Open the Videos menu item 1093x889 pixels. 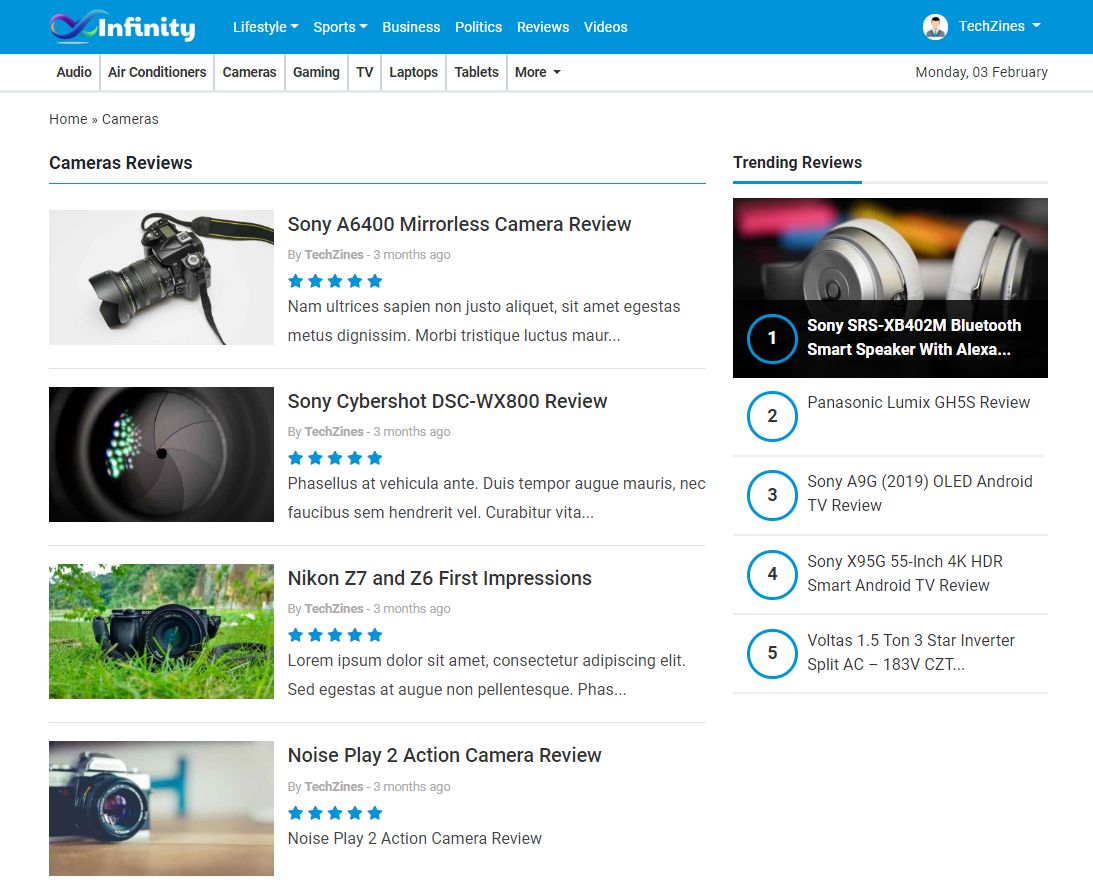(606, 26)
